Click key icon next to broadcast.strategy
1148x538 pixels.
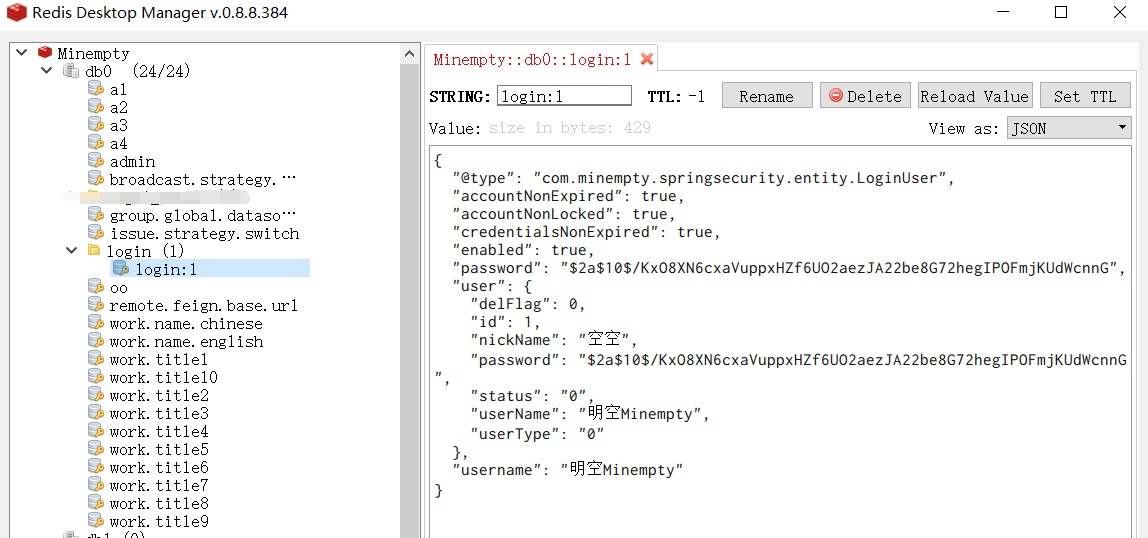[x=96, y=179]
